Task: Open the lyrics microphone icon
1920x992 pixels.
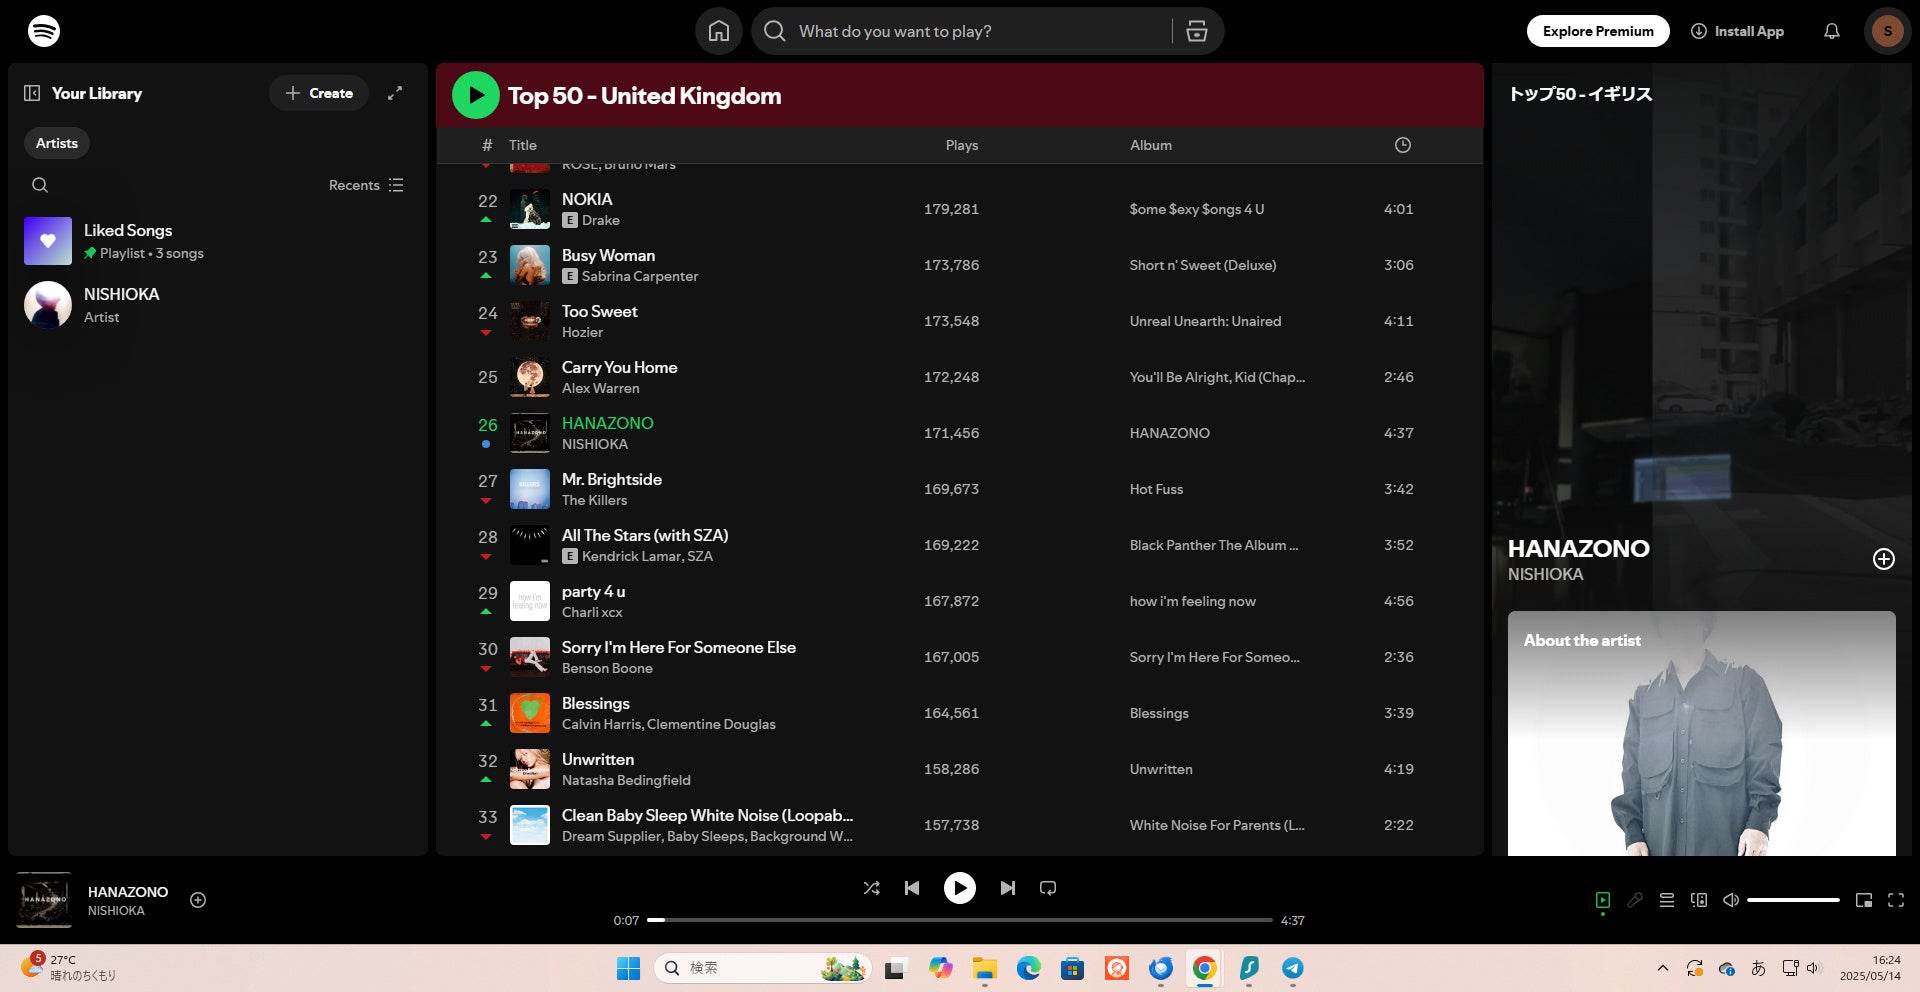Action: [x=1635, y=900]
